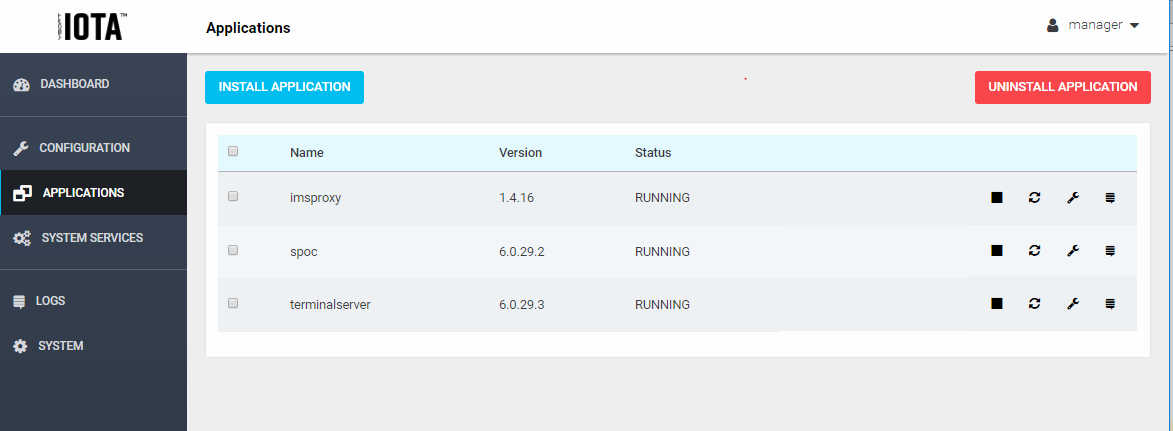Restart the imsproxy application

(1034, 198)
